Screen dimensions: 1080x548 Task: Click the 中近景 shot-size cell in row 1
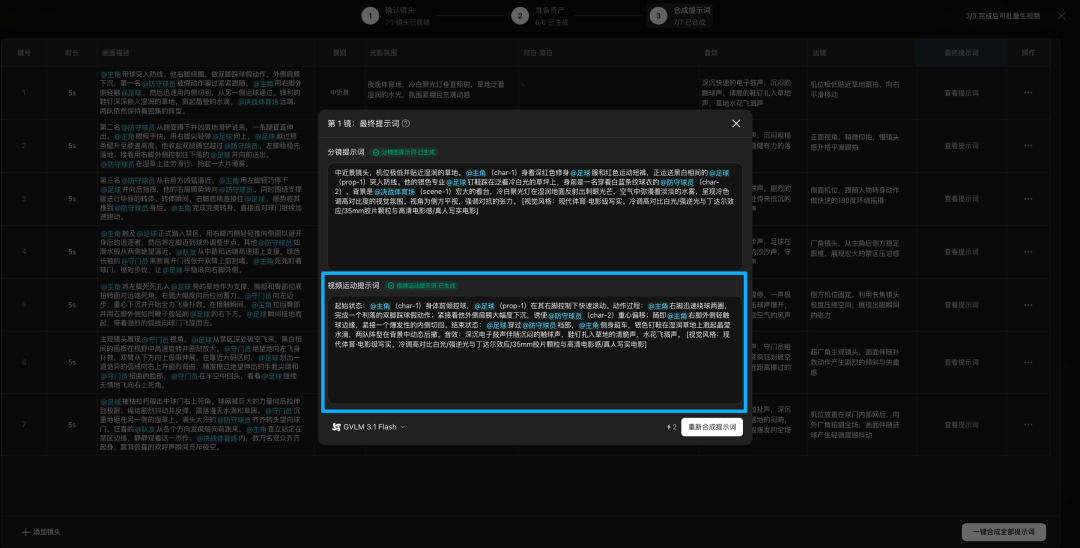pyautogui.click(x=340, y=93)
